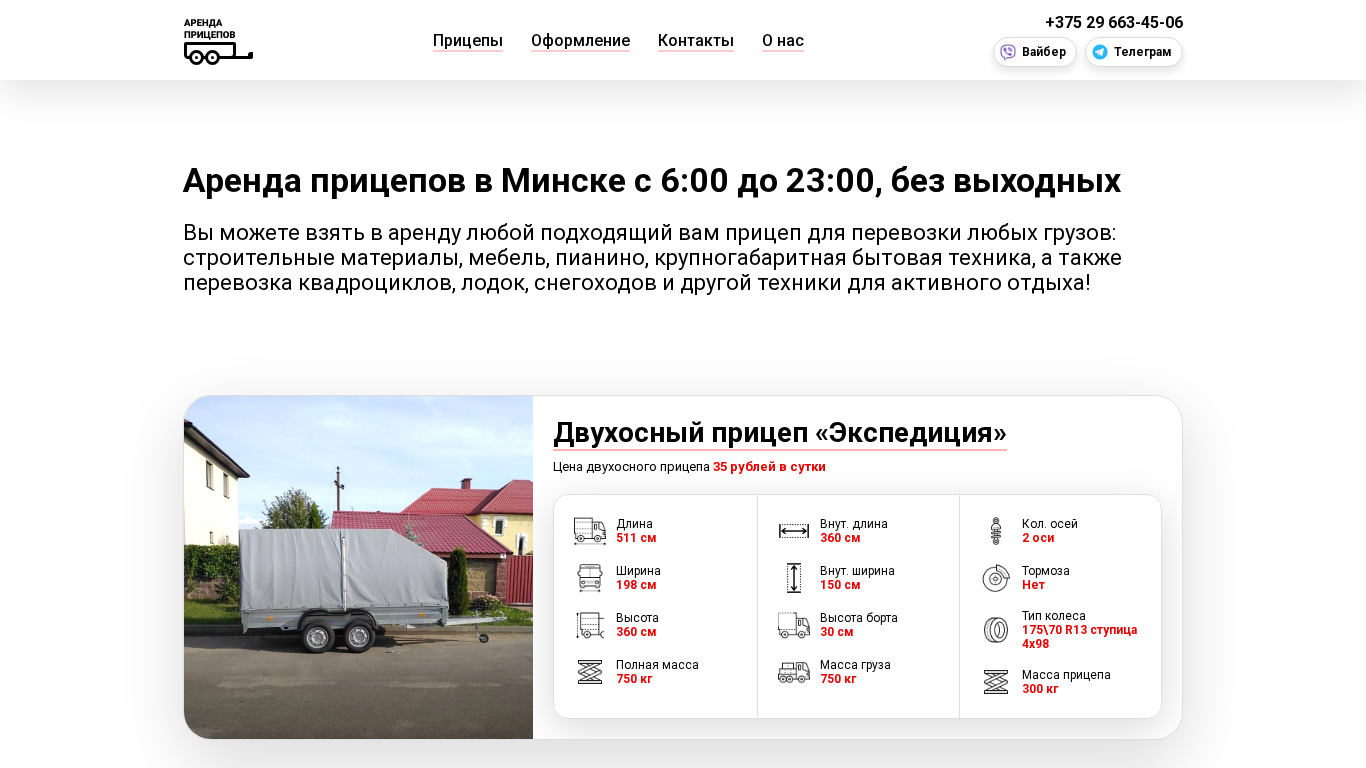Select the О нас menu item
1366x768 pixels.
pos(783,41)
